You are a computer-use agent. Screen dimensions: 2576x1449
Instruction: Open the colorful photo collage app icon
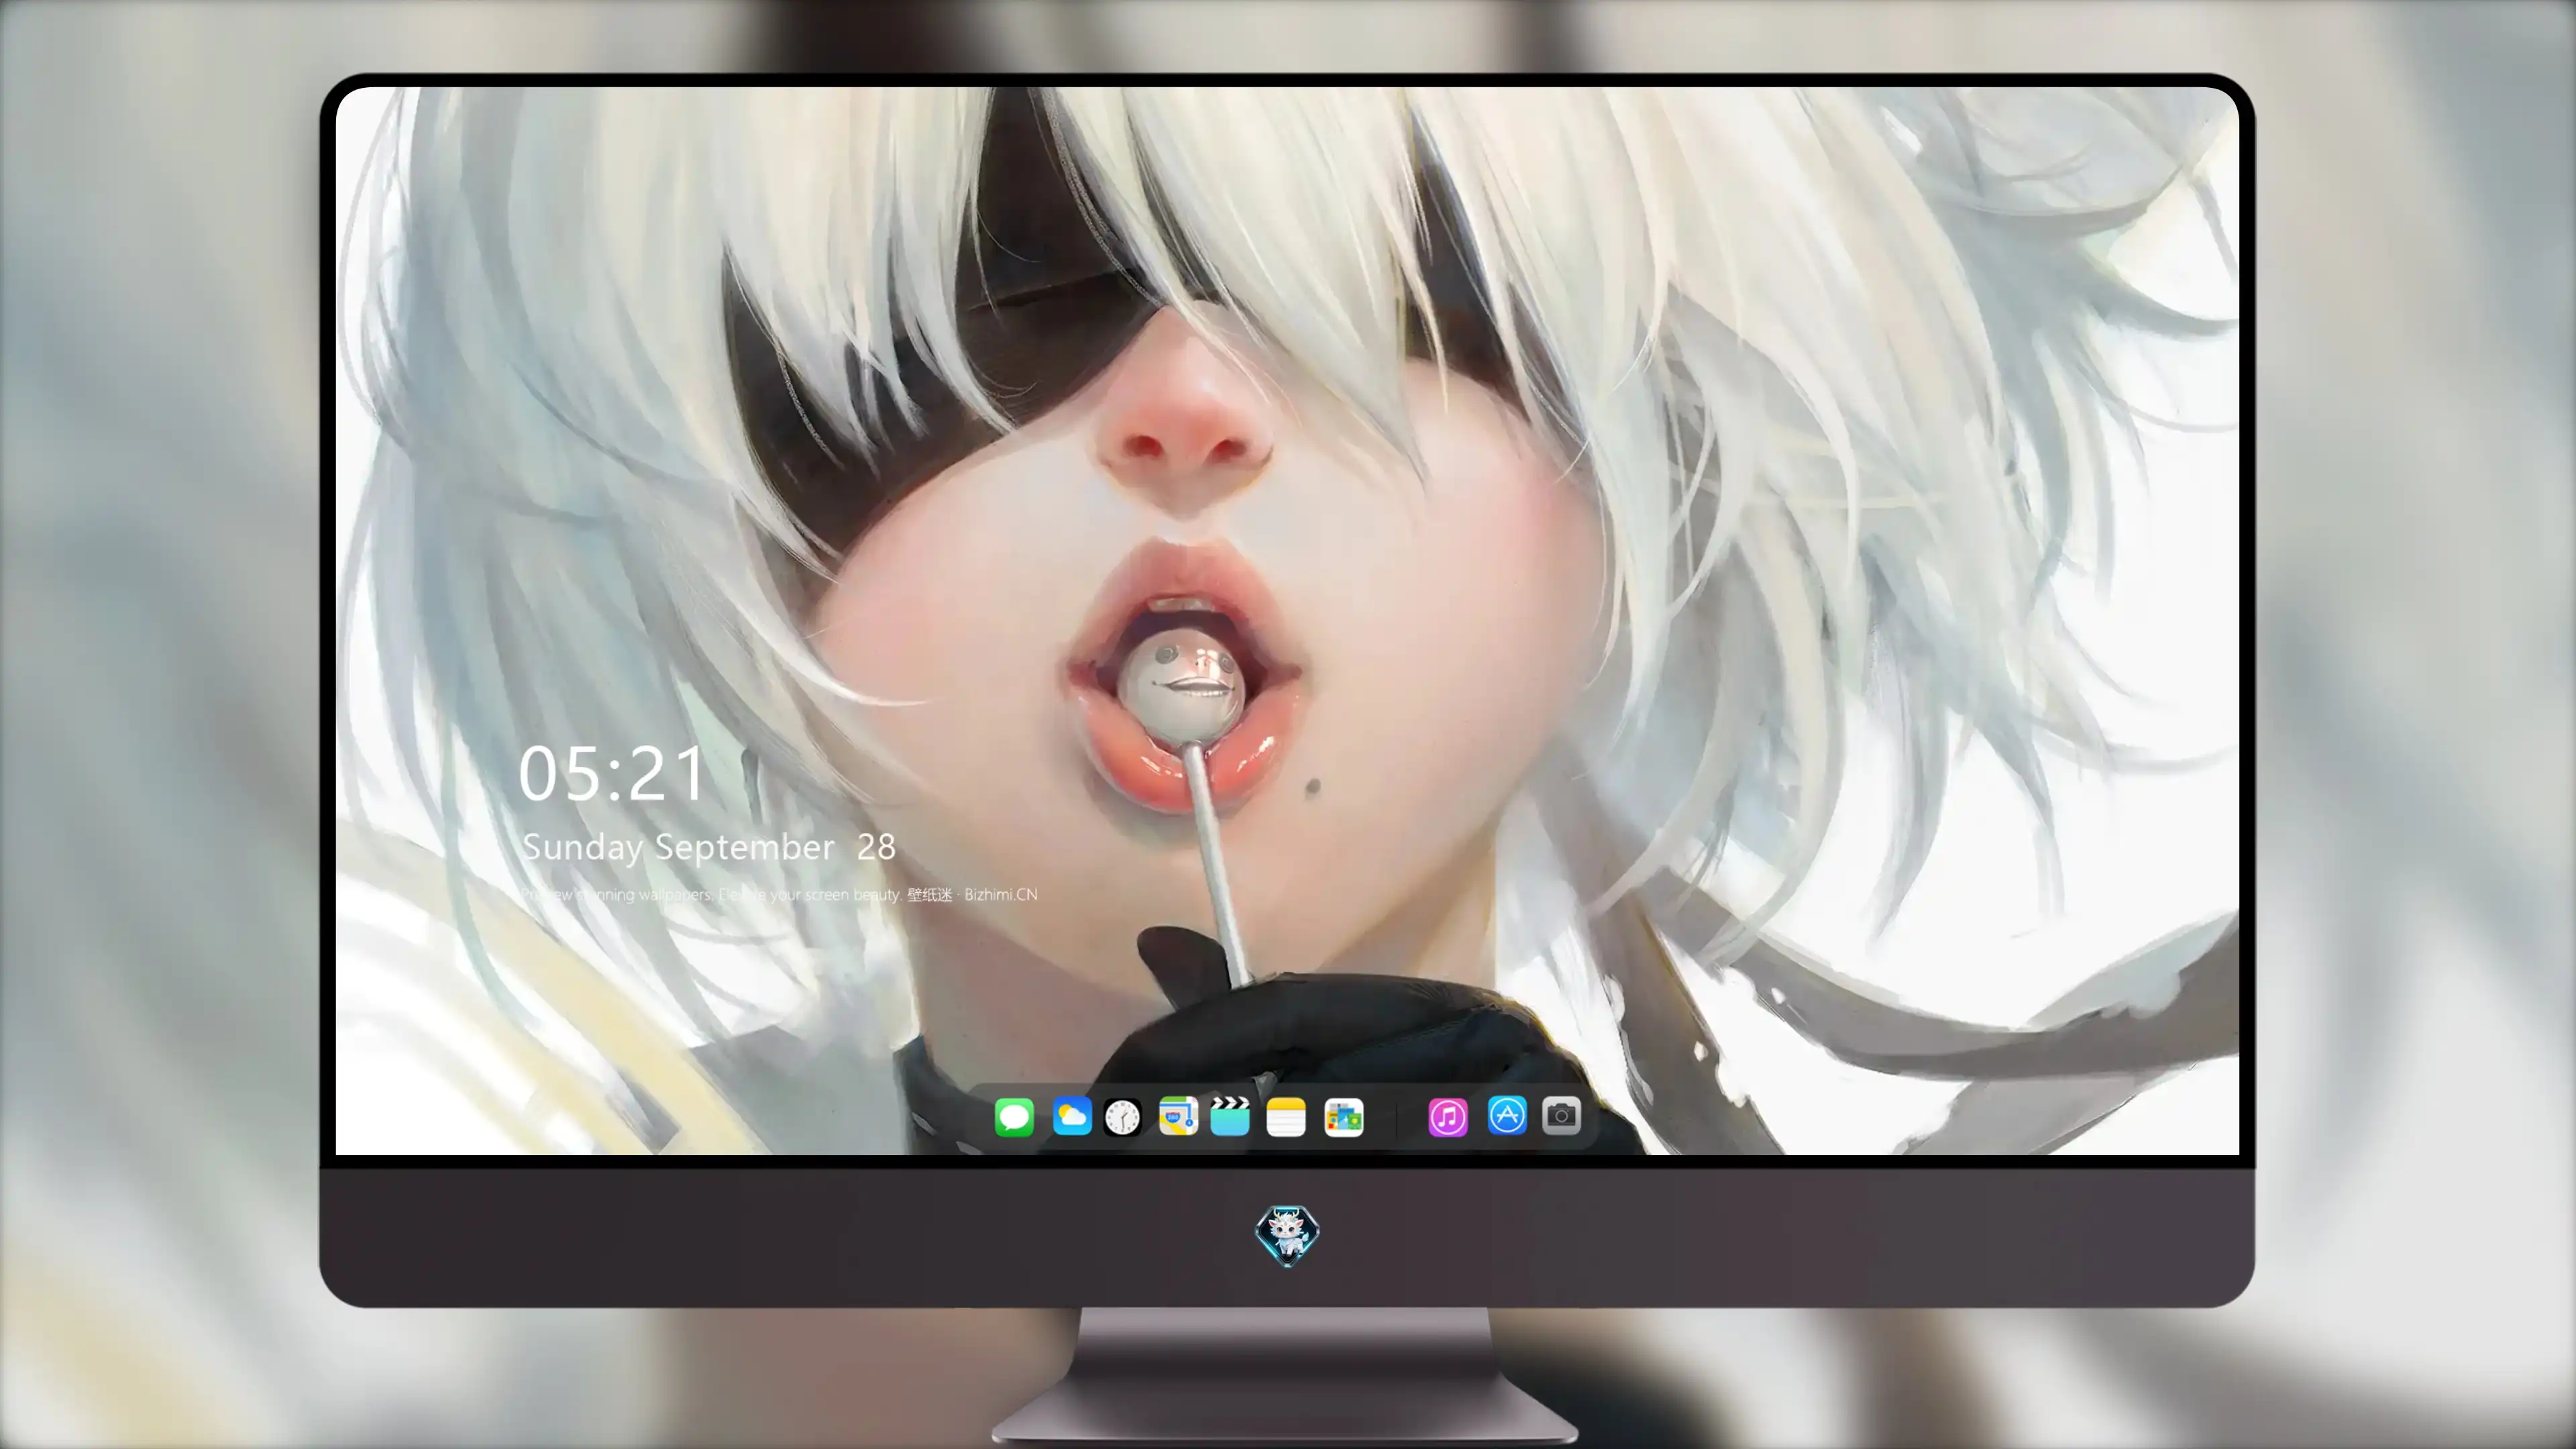tap(1344, 1117)
